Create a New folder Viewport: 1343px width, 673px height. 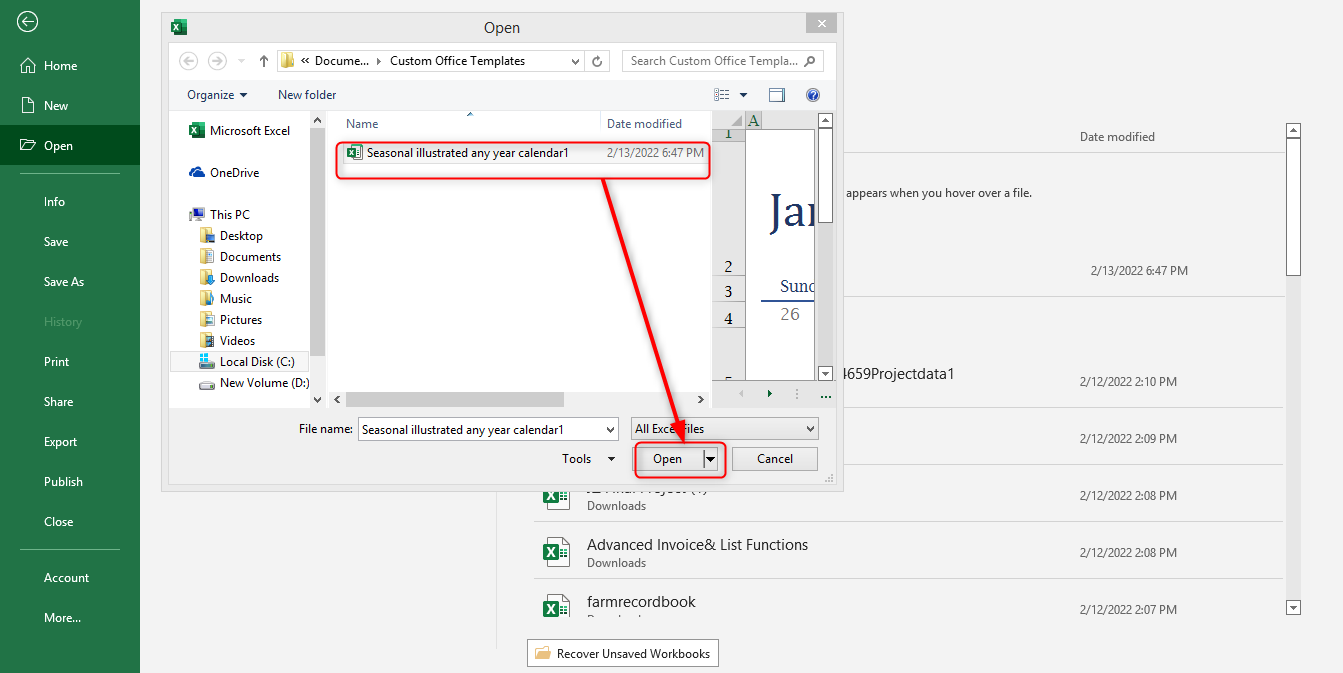click(306, 94)
